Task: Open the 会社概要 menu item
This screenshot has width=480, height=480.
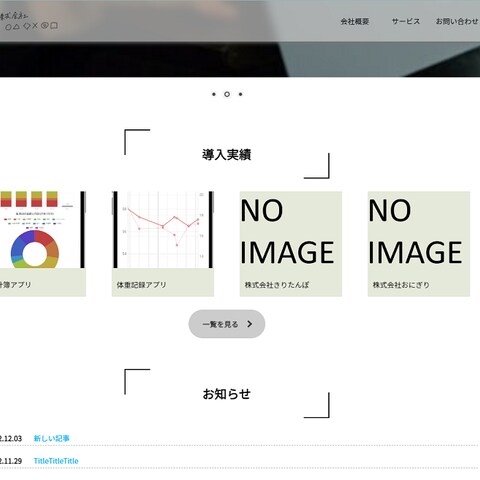Action: coord(355,21)
